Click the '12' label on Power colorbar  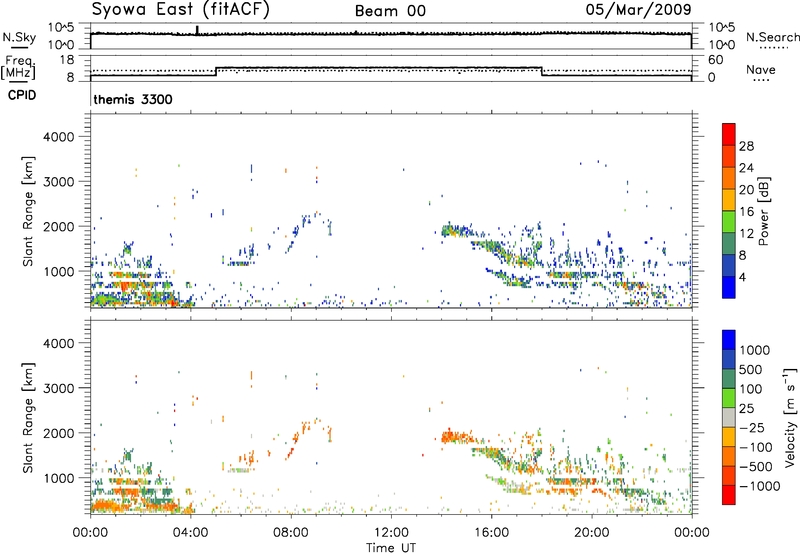746,234
